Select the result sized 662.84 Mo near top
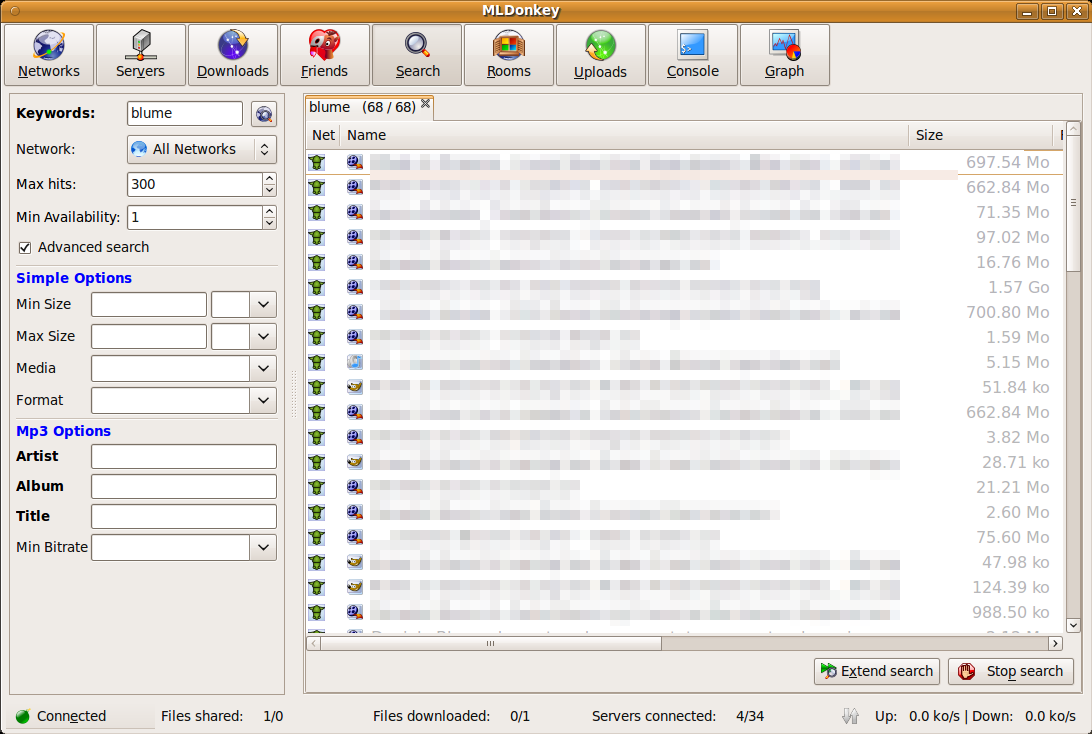Image resolution: width=1092 pixels, height=734 pixels. click(x=685, y=187)
